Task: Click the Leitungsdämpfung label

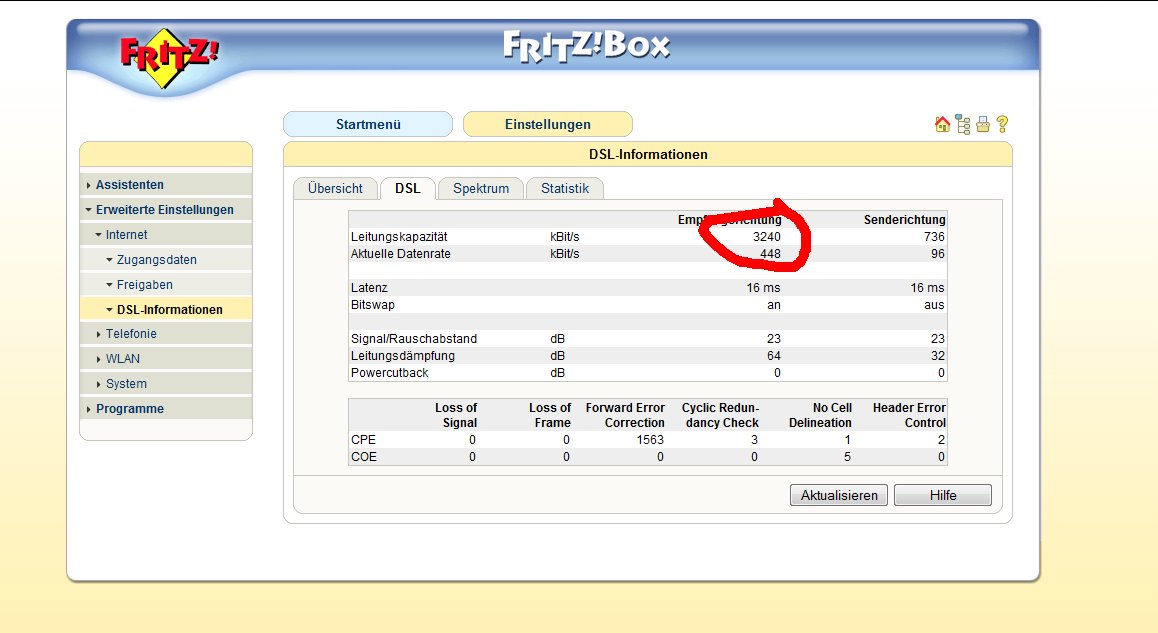Action: [402, 355]
